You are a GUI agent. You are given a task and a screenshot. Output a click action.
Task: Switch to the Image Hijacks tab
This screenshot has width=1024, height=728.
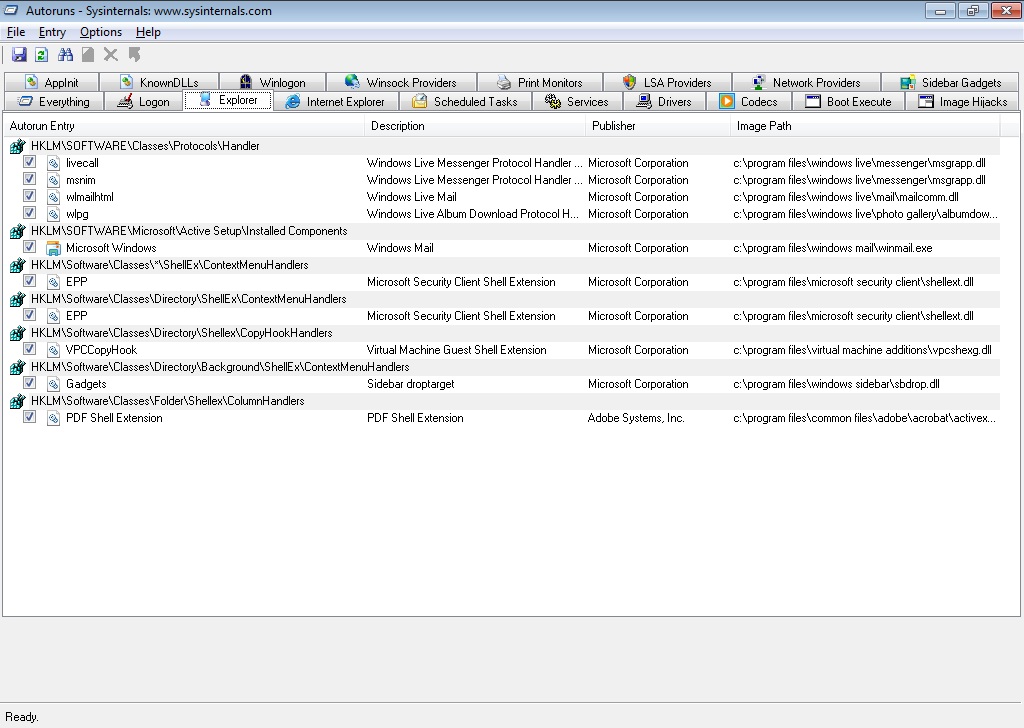(x=962, y=102)
